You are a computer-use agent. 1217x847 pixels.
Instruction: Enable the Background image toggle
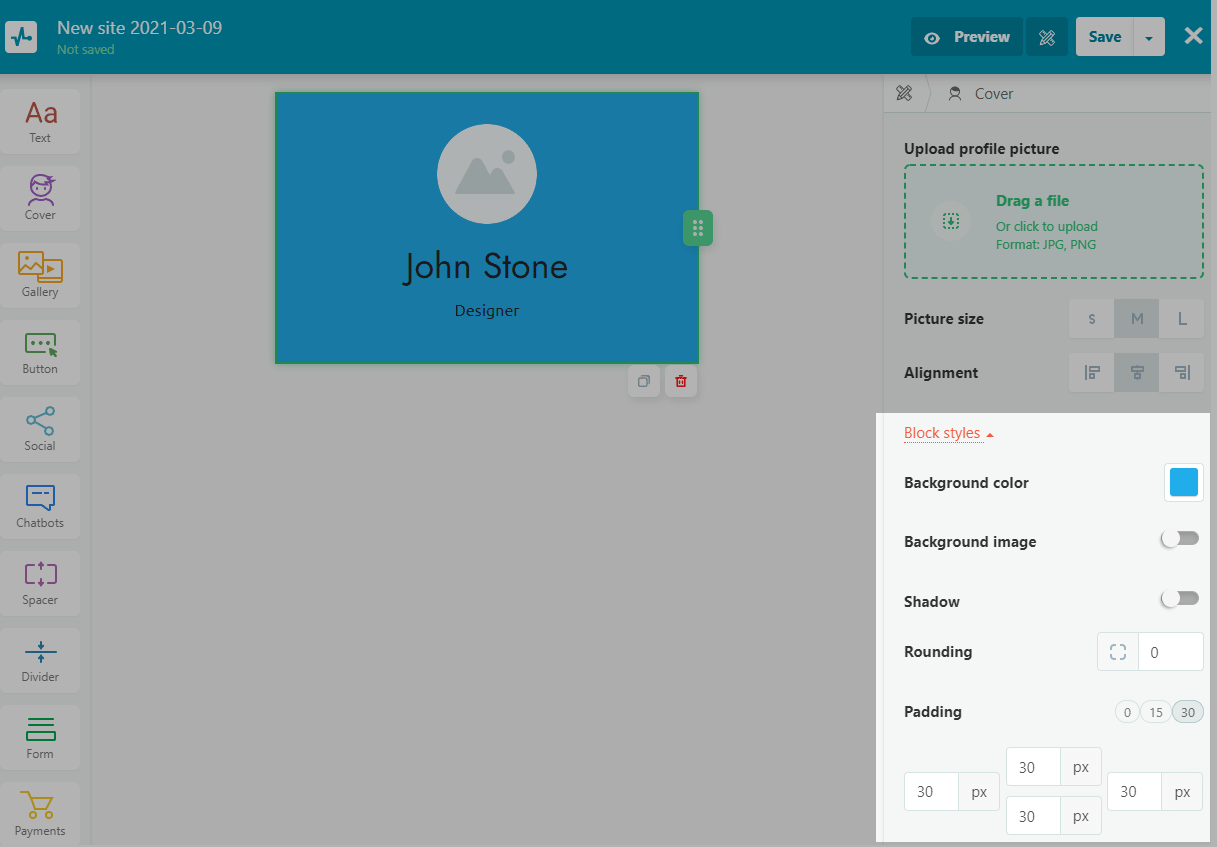pyautogui.click(x=1179, y=539)
